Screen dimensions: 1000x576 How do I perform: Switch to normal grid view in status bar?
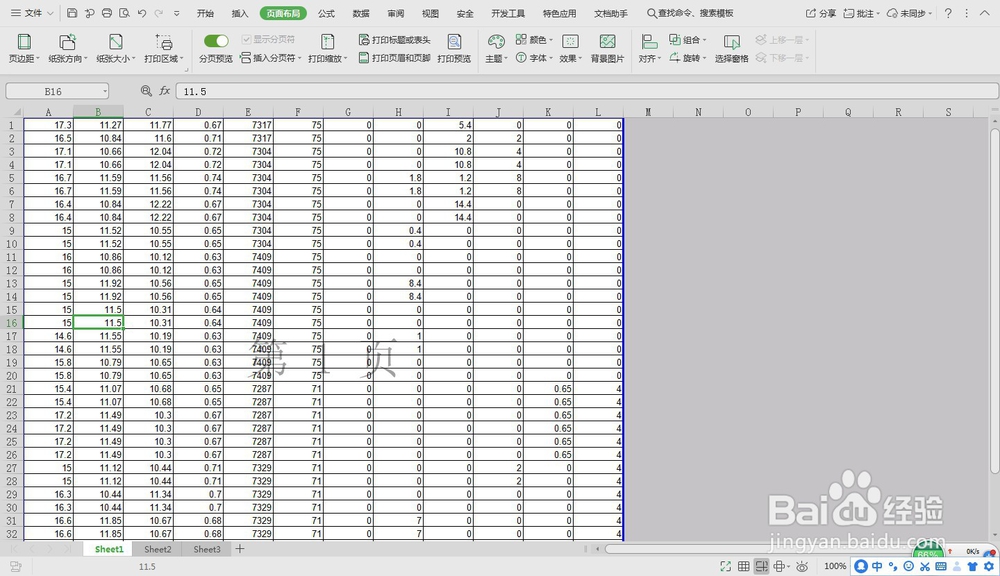click(744, 566)
